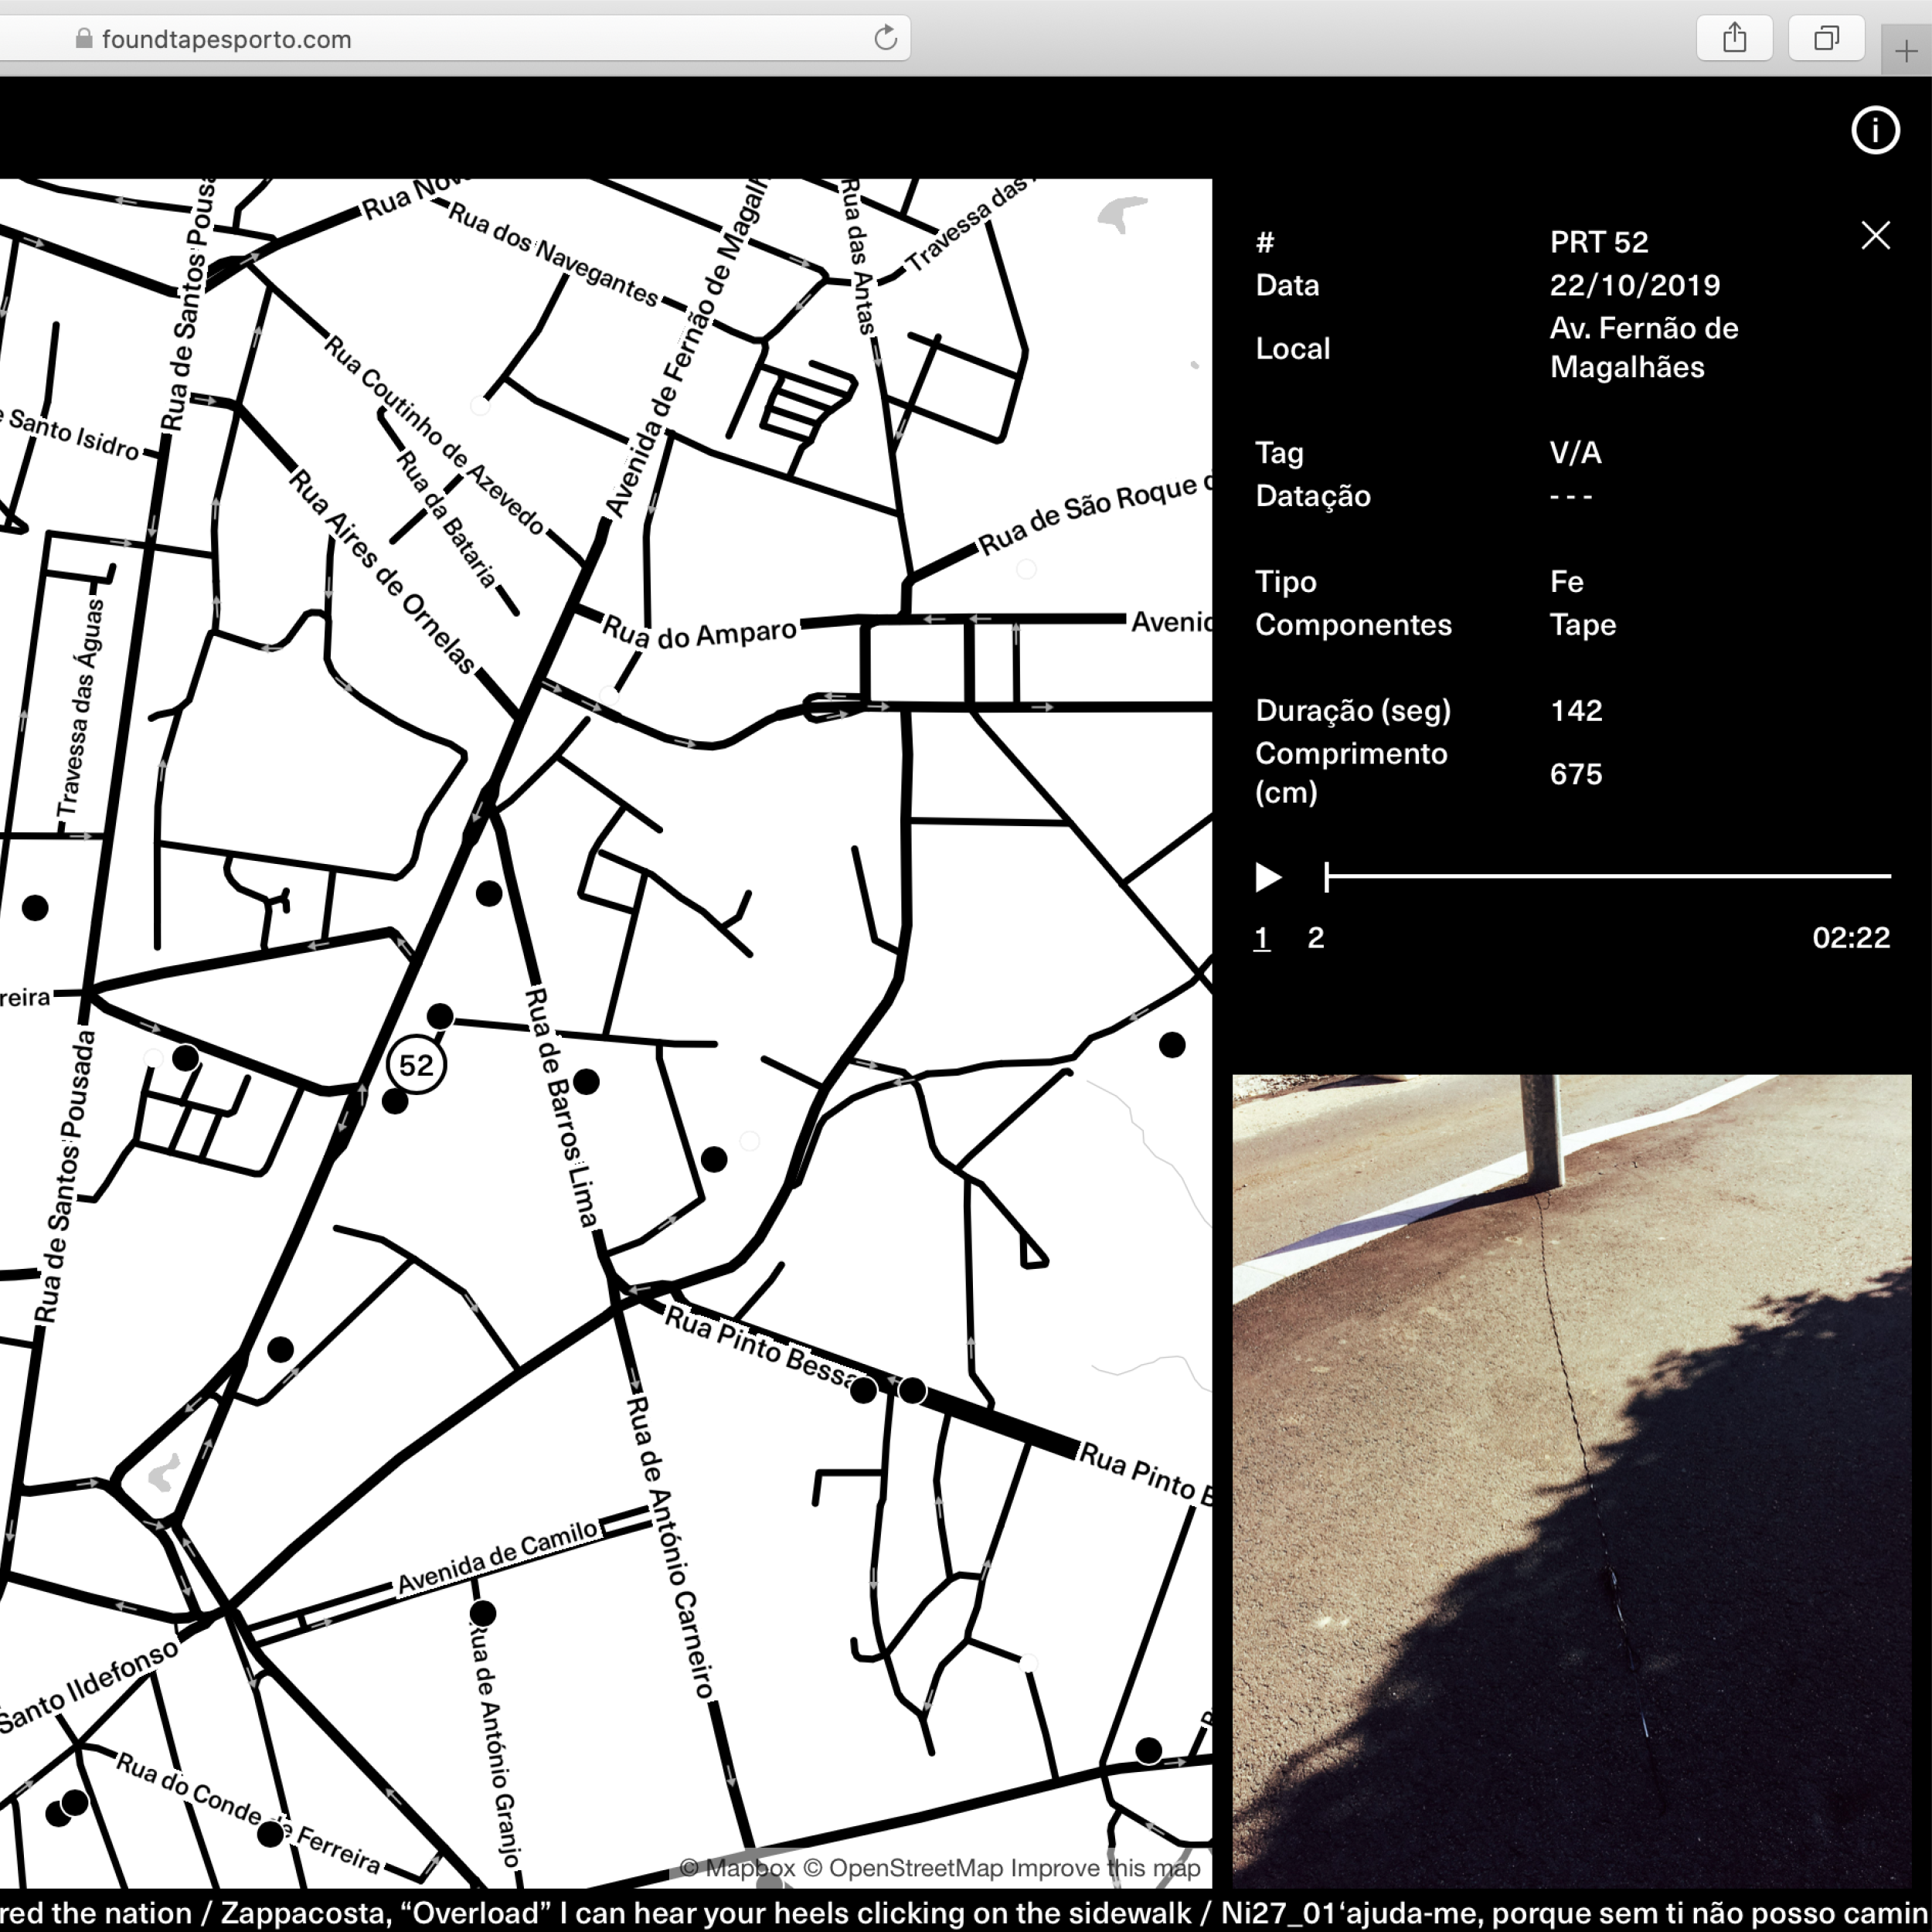The image size is (1932, 1932).
Task: Open the OpenStreetMap attribution link
Action: (903, 1868)
